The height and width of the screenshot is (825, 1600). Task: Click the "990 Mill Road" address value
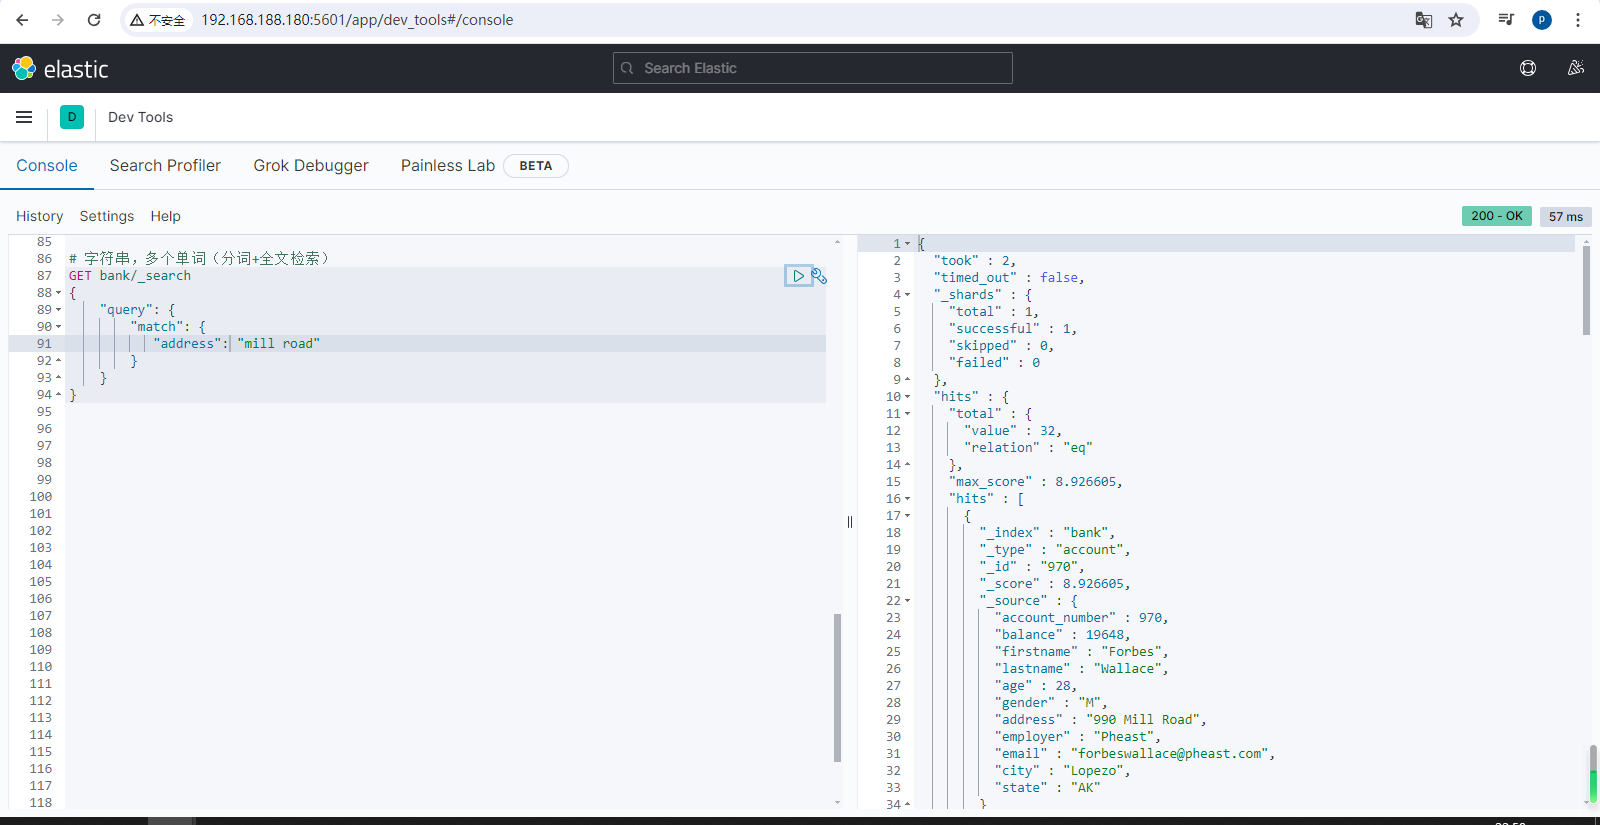click(1143, 720)
